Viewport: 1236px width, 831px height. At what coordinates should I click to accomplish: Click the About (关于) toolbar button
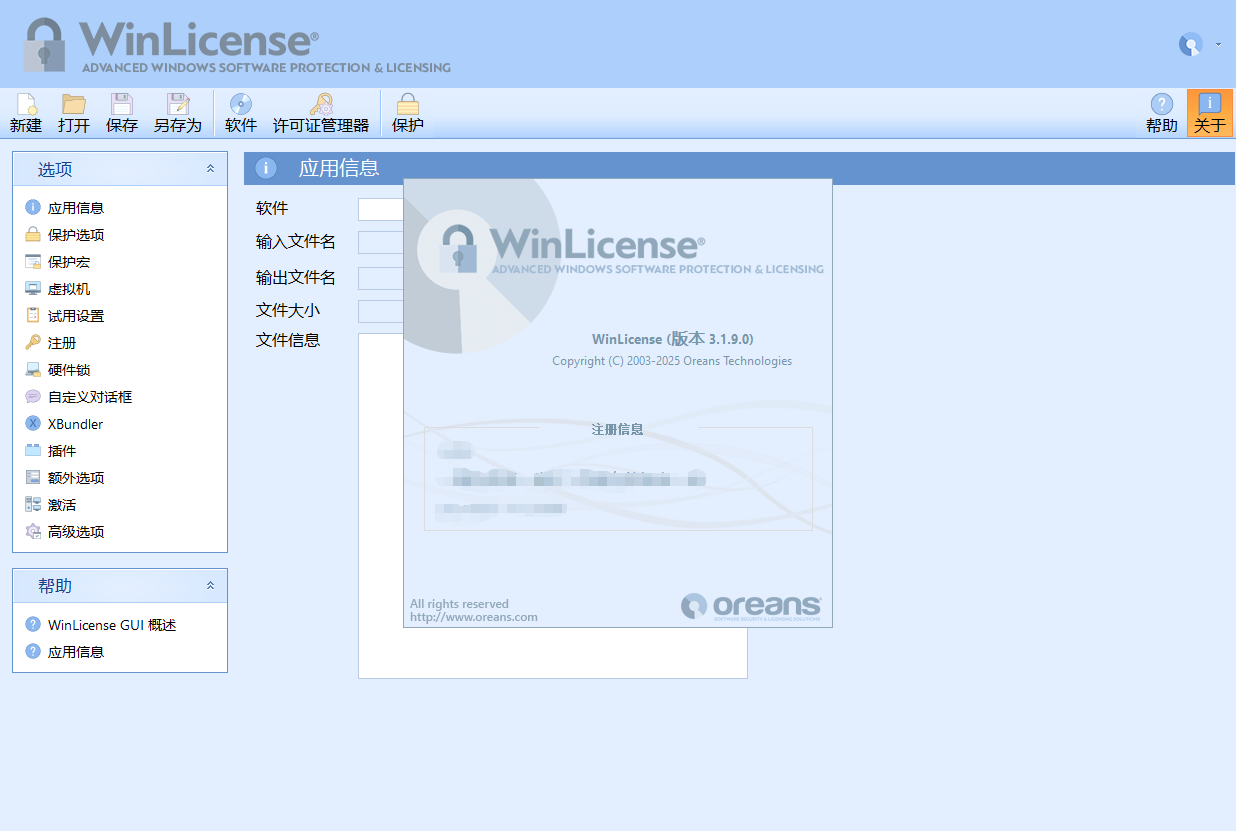pos(1210,113)
